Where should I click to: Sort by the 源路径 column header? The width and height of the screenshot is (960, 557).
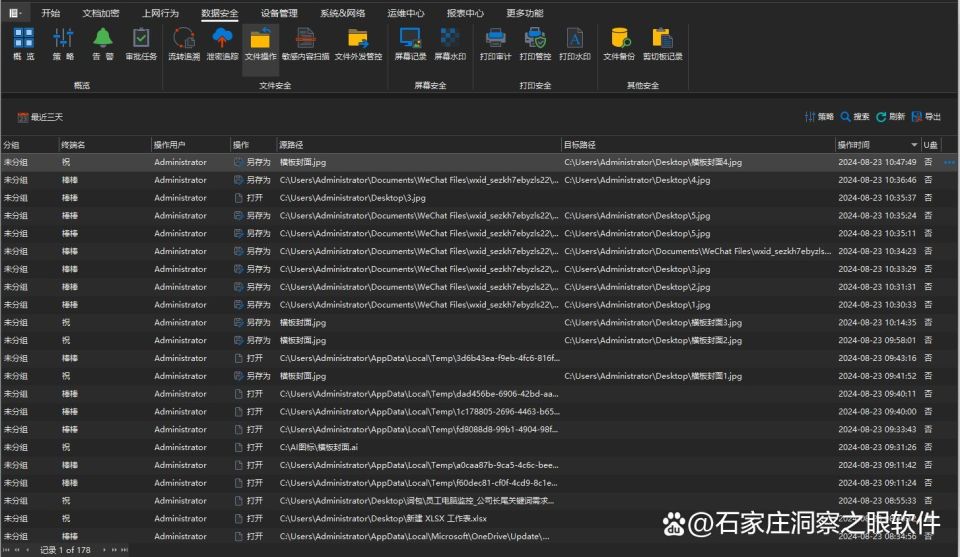click(419, 145)
